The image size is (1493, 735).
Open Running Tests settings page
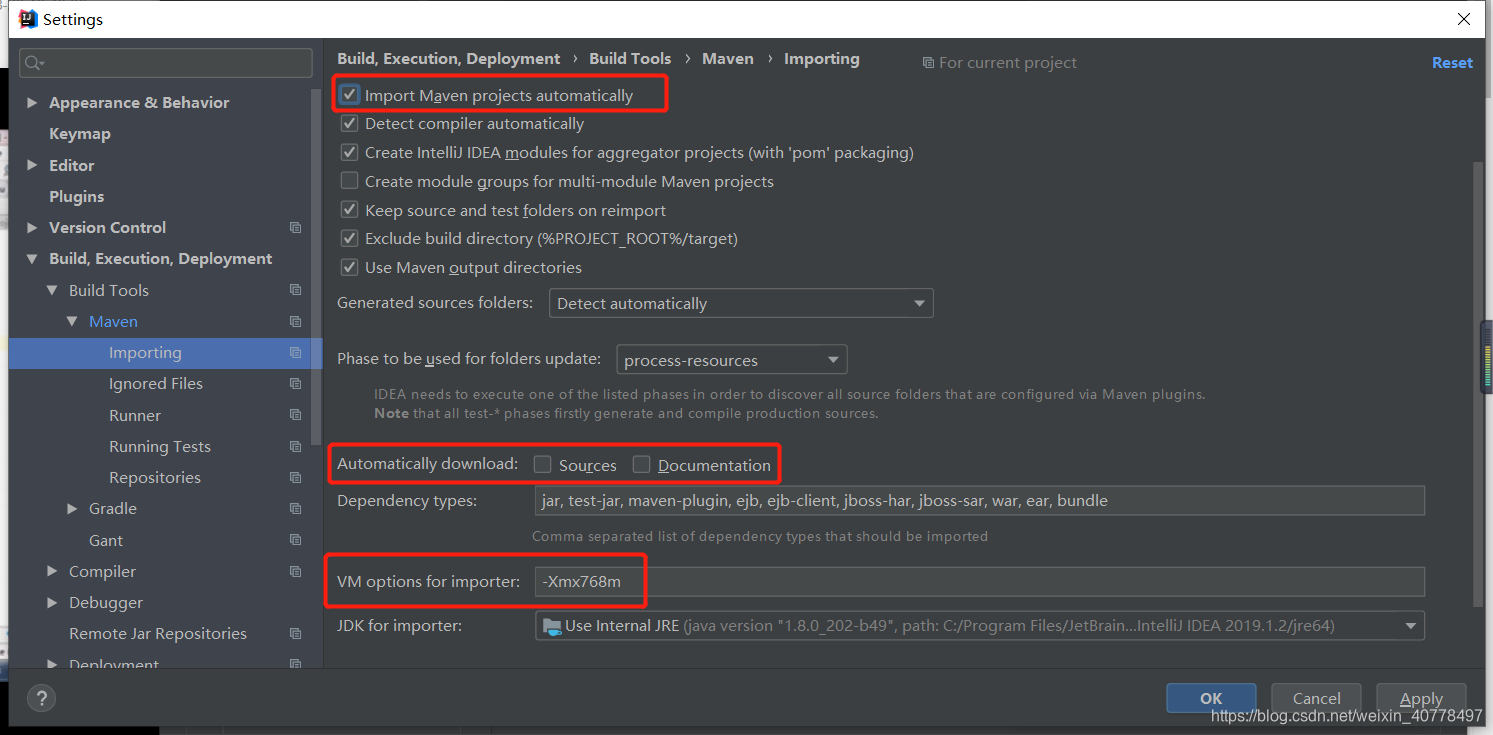[x=160, y=446]
